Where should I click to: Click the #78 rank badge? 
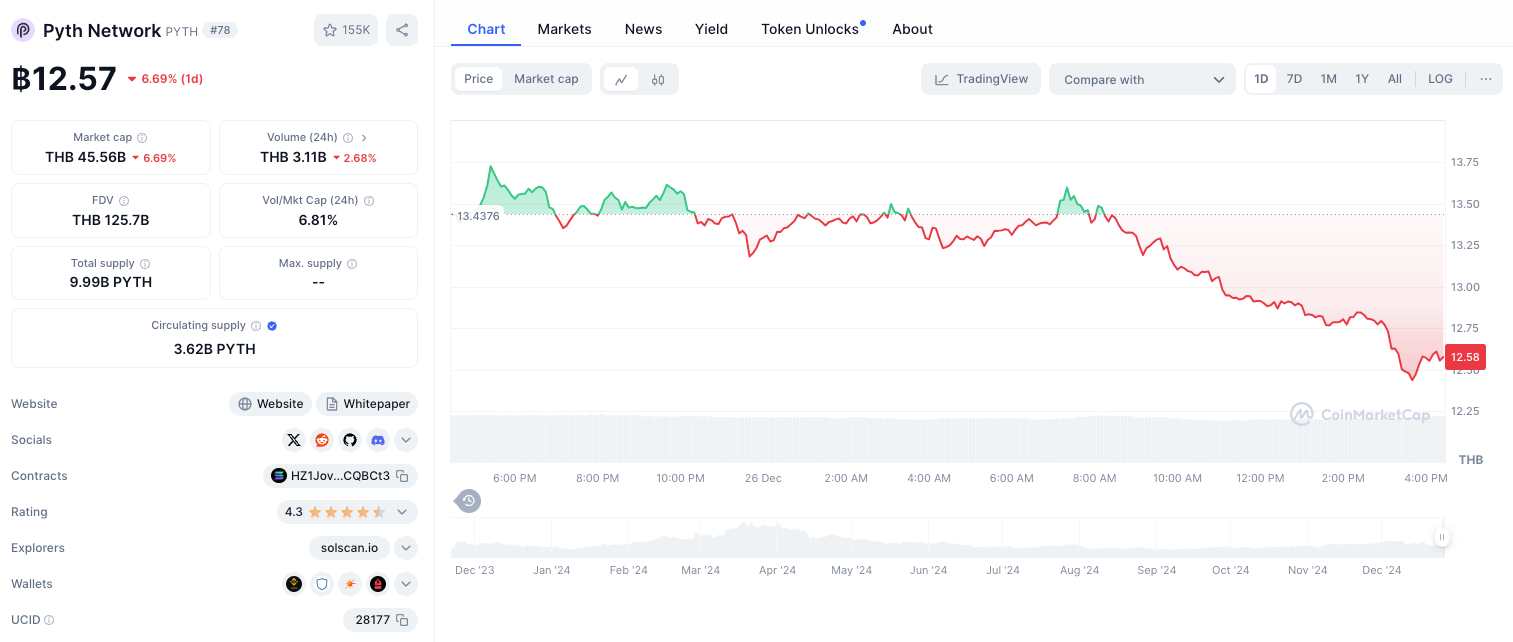(220, 30)
